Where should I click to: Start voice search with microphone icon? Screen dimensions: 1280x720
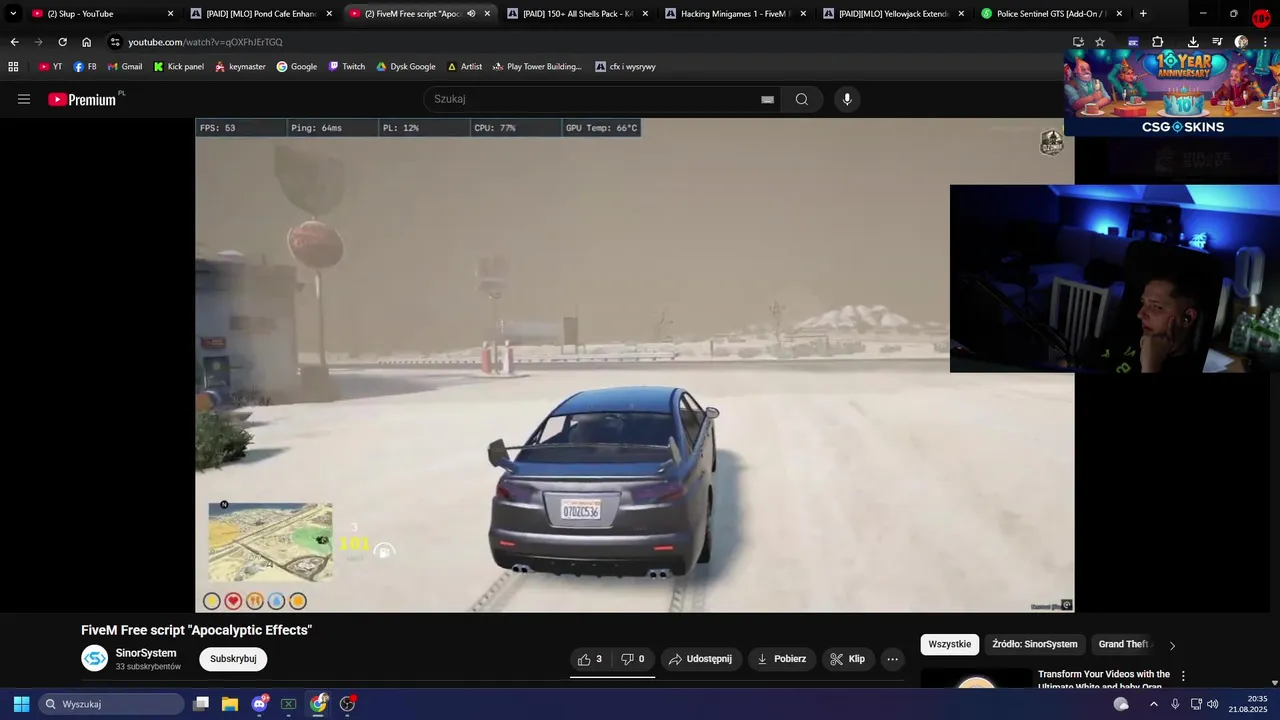(x=847, y=99)
